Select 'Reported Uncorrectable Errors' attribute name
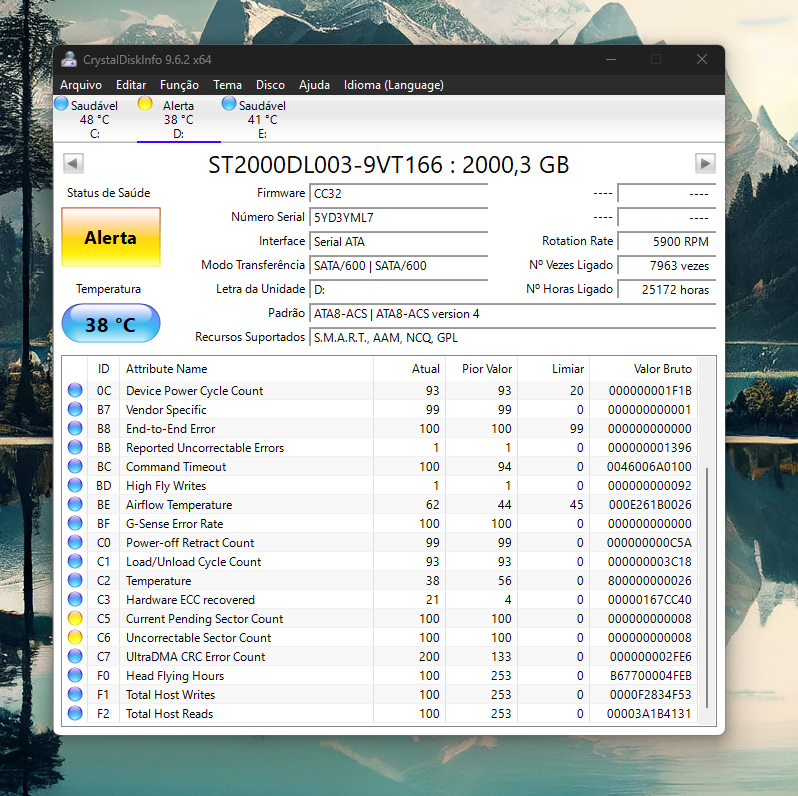 205,448
